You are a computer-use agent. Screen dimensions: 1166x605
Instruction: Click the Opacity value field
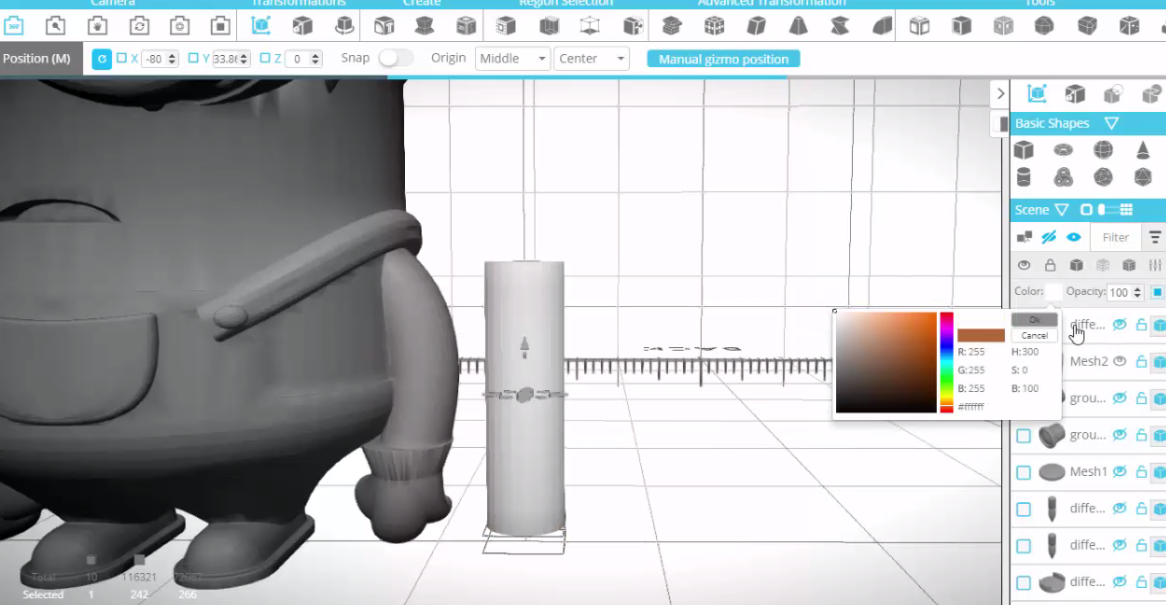tap(1119, 293)
